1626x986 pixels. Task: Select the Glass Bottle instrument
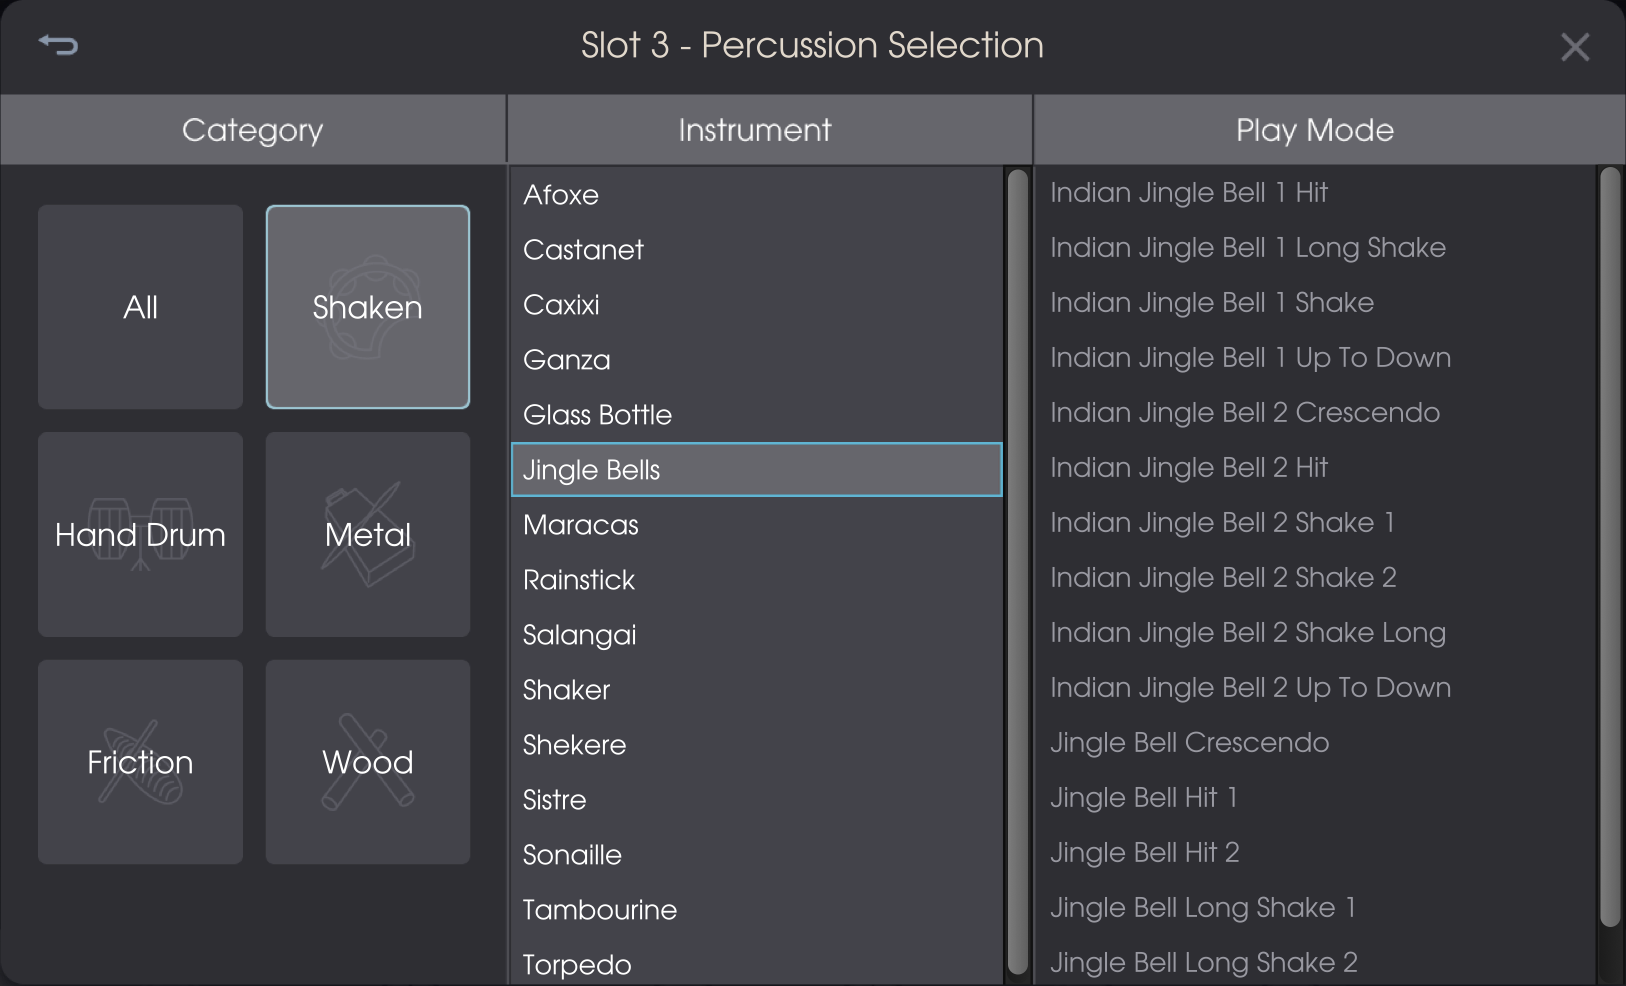point(597,415)
